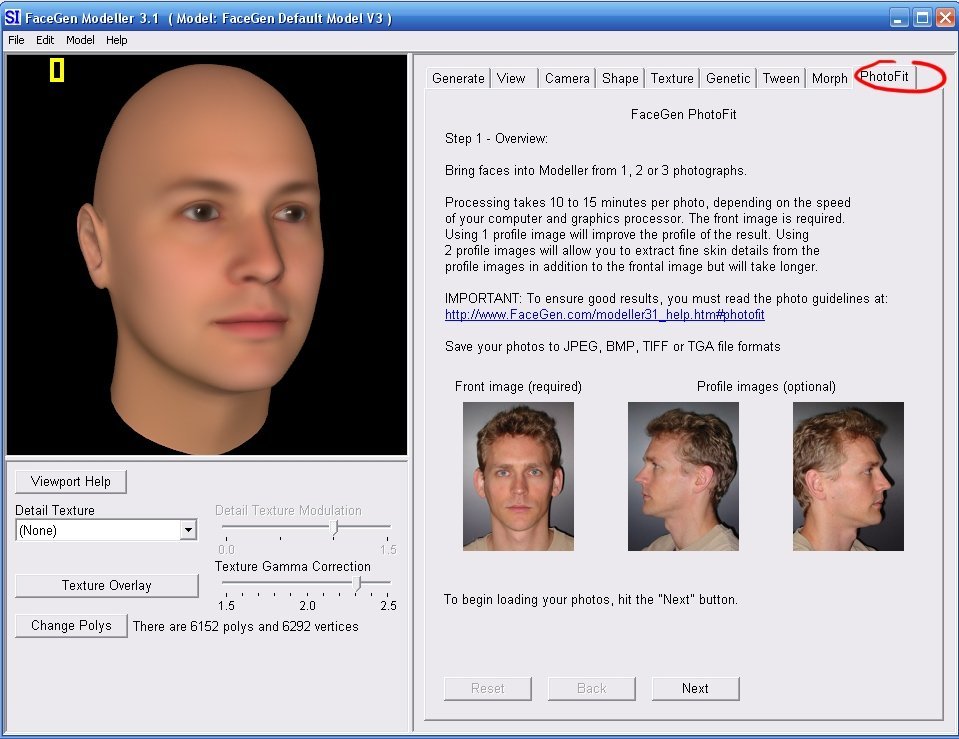Switch to the Shape tab
The width and height of the screenshot is (959, 739).
click(x=620, y=78)
